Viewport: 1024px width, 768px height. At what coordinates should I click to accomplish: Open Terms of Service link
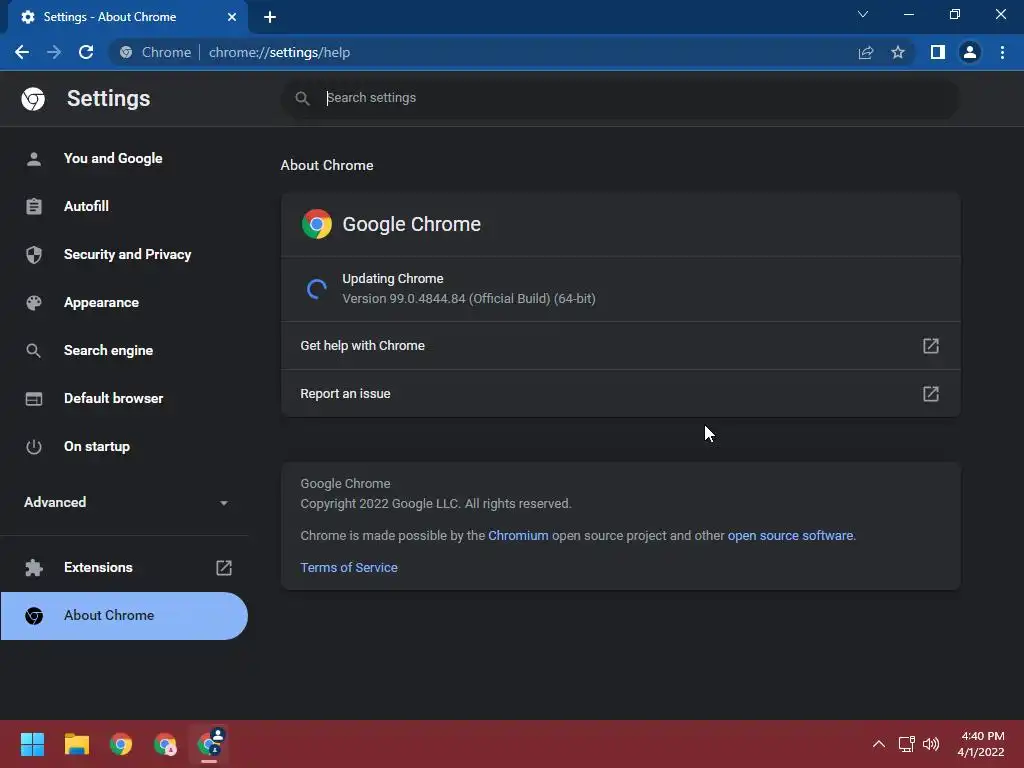pos(349,568)
